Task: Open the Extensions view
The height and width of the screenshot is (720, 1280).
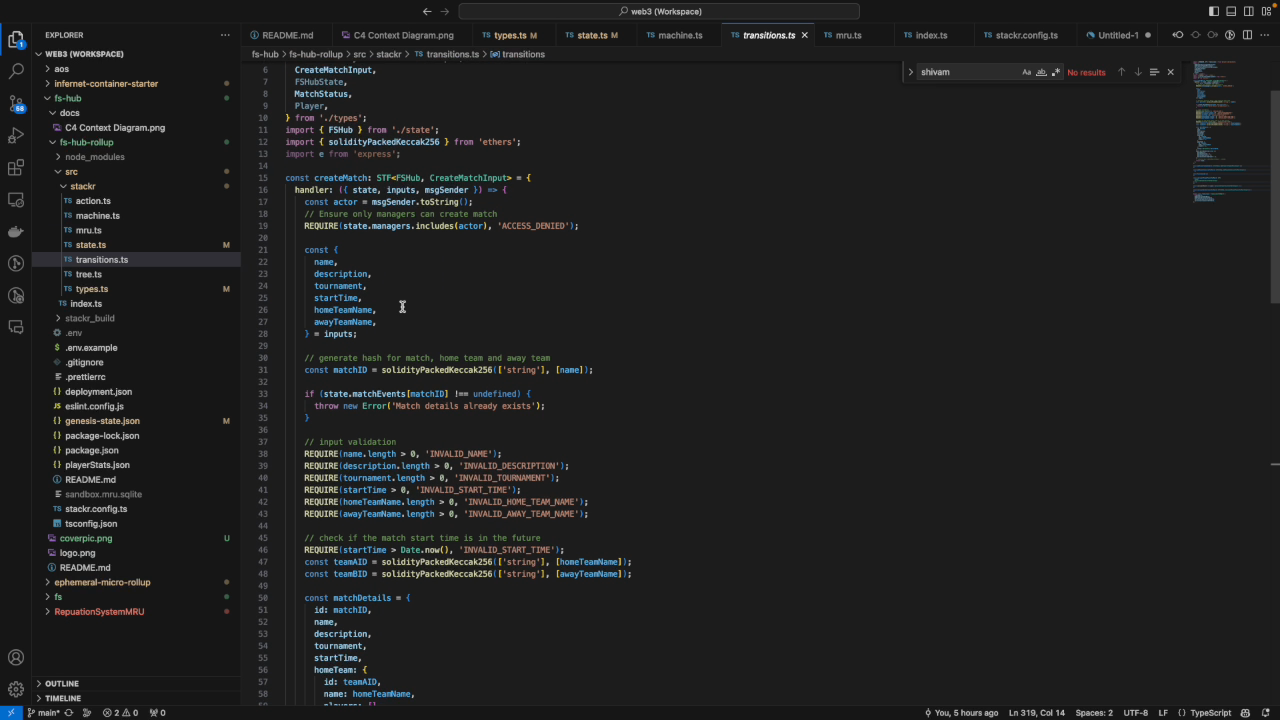Action: tap(16, 168)
